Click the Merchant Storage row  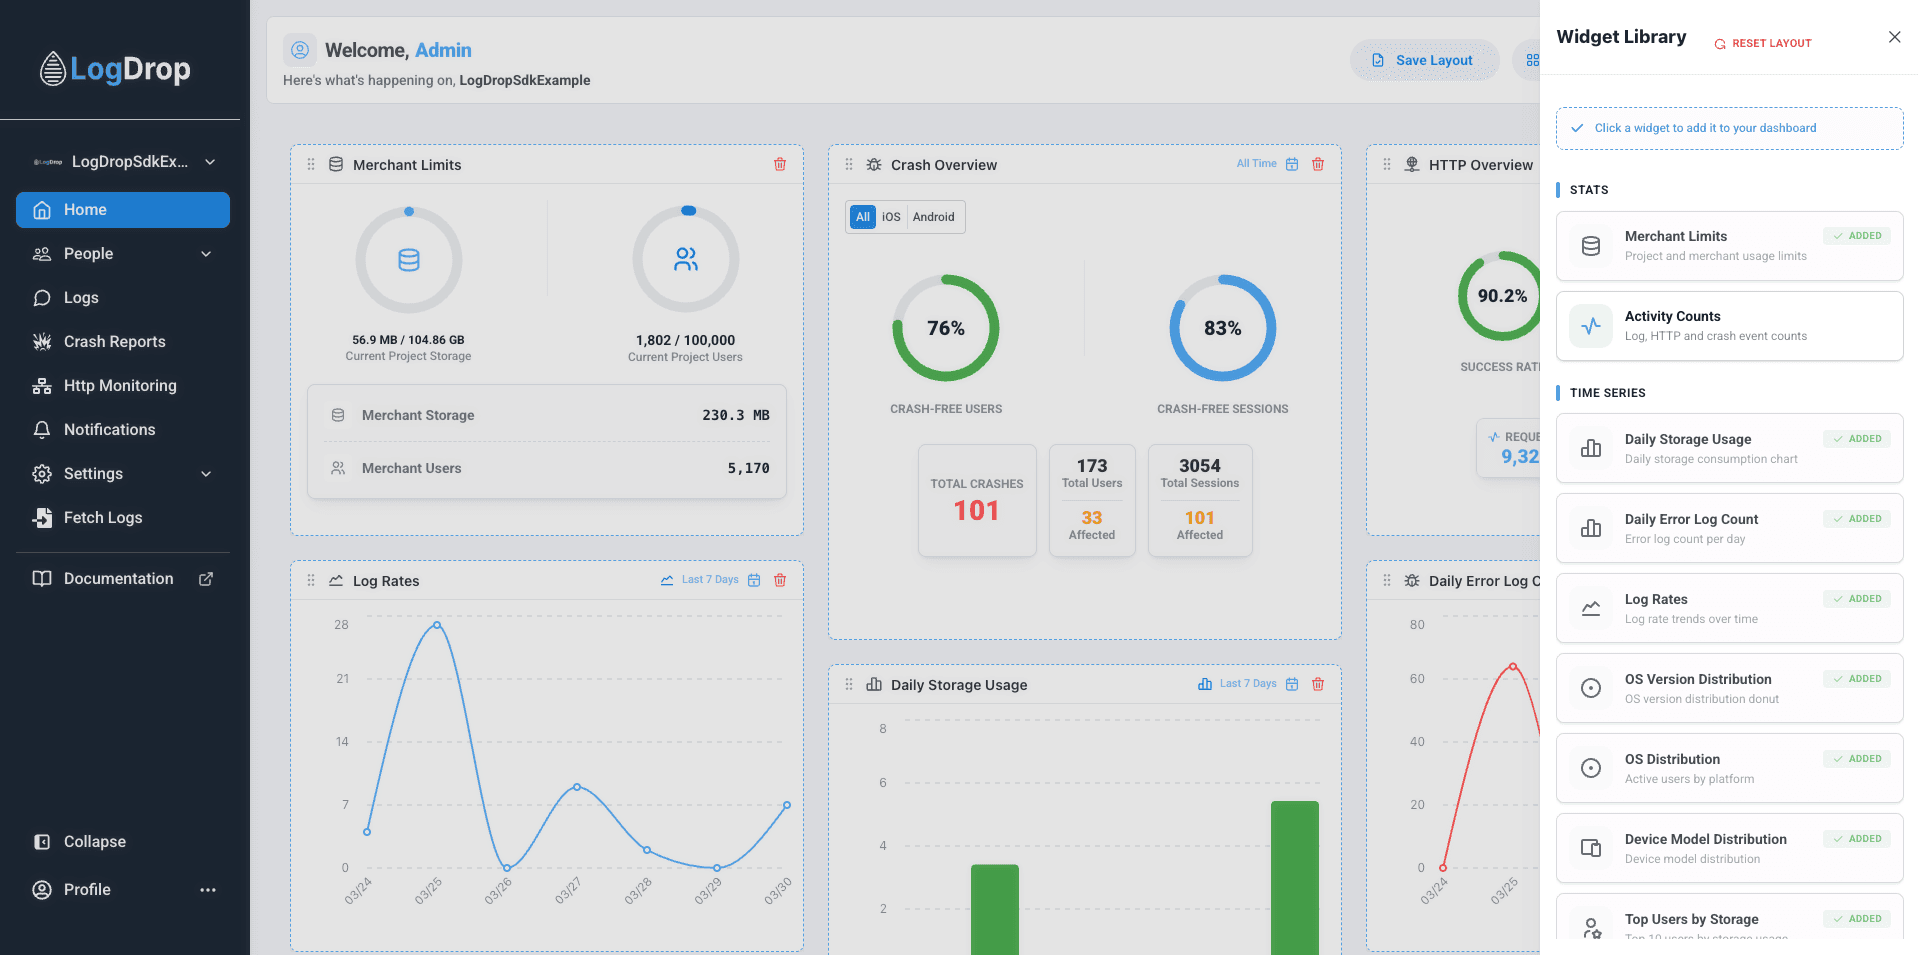coord(547,415)
